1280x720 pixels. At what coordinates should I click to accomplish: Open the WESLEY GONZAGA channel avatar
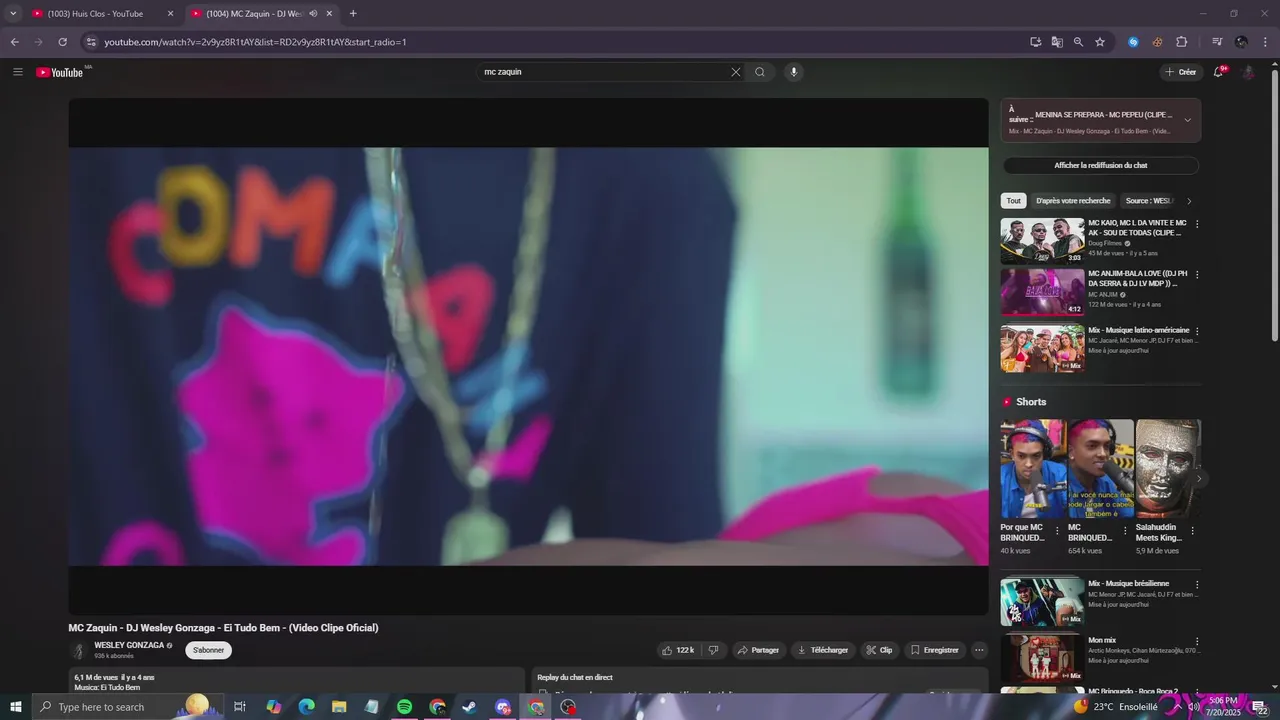(79, 650)
